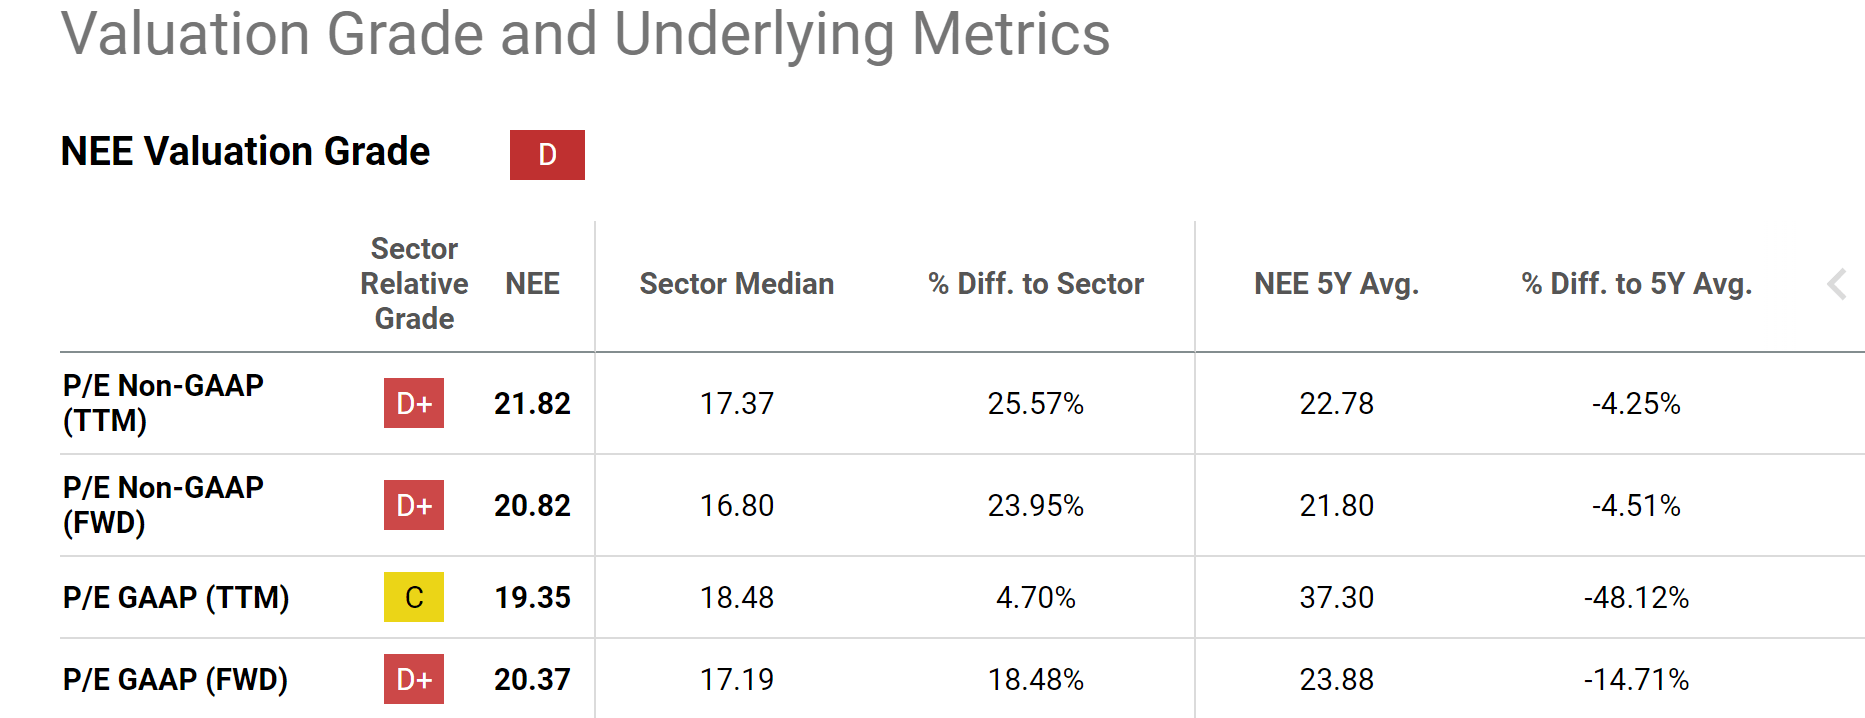
Task: Click the Sector Median column header
Action: [x=736, y=284]
